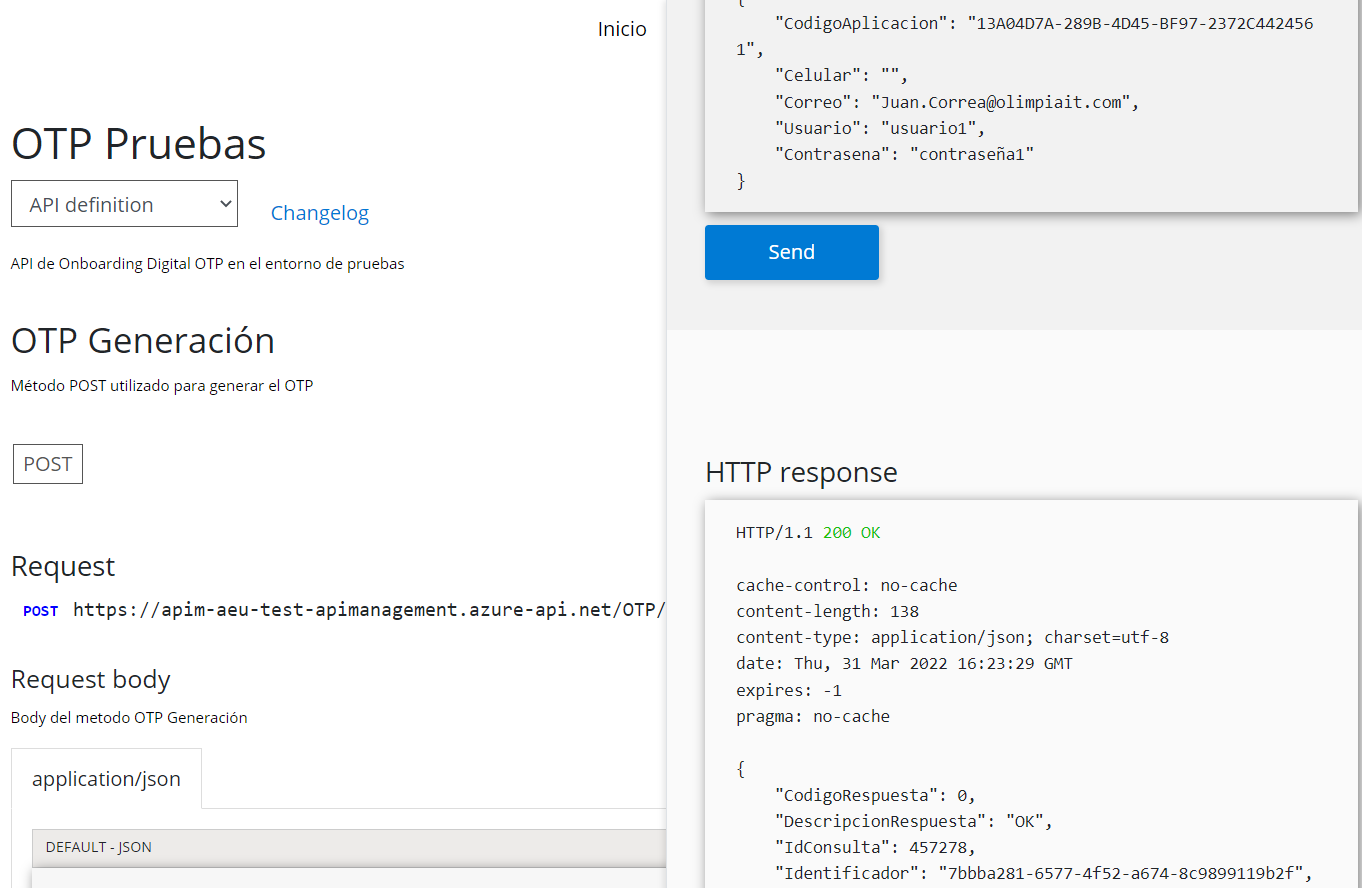Click the Correo email value in request body

click(x=1000, y=102)
